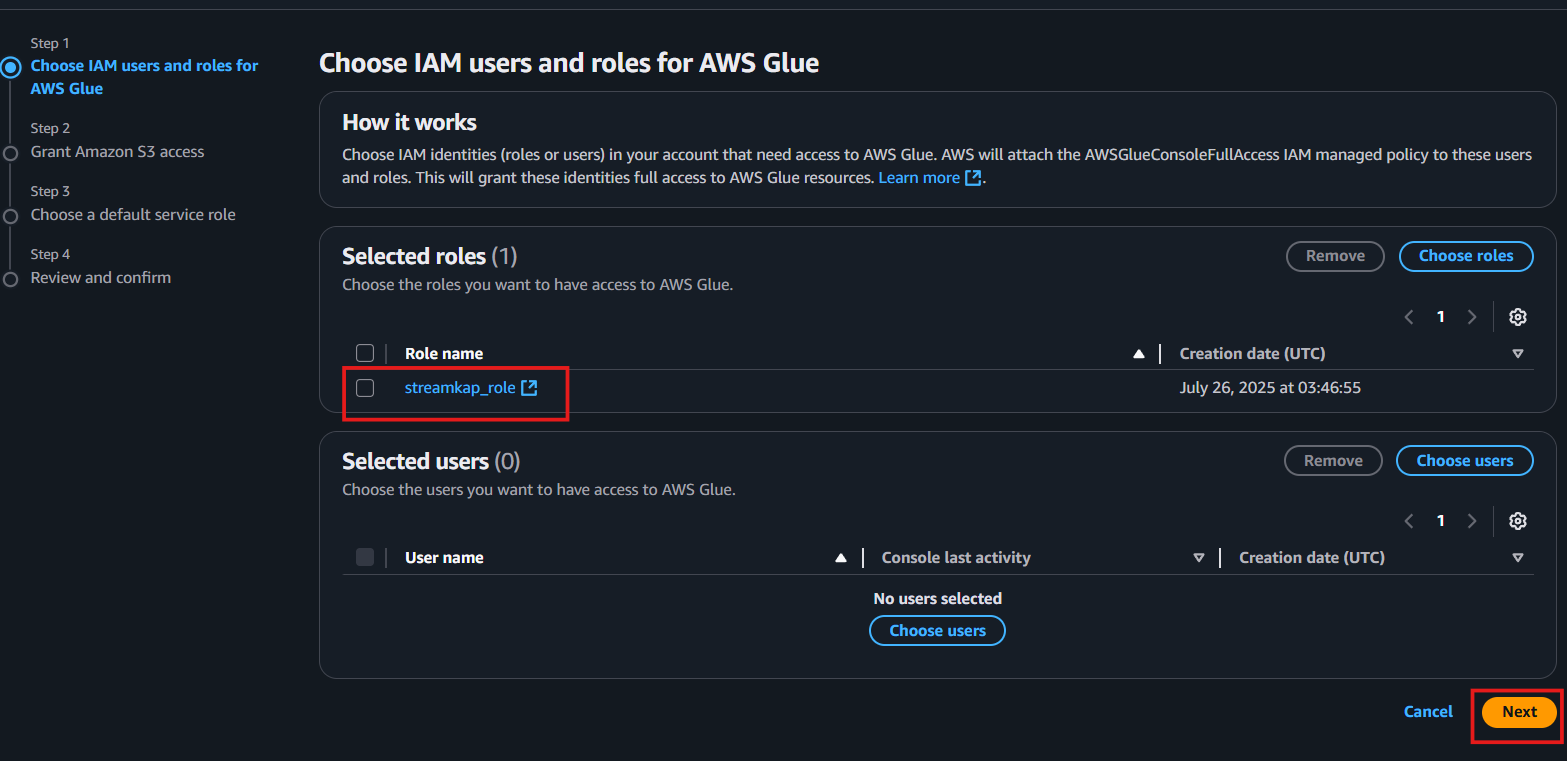Click external link icon beside Learn more
Viewport: 1567px width, 761px height.
click(973, 178)
